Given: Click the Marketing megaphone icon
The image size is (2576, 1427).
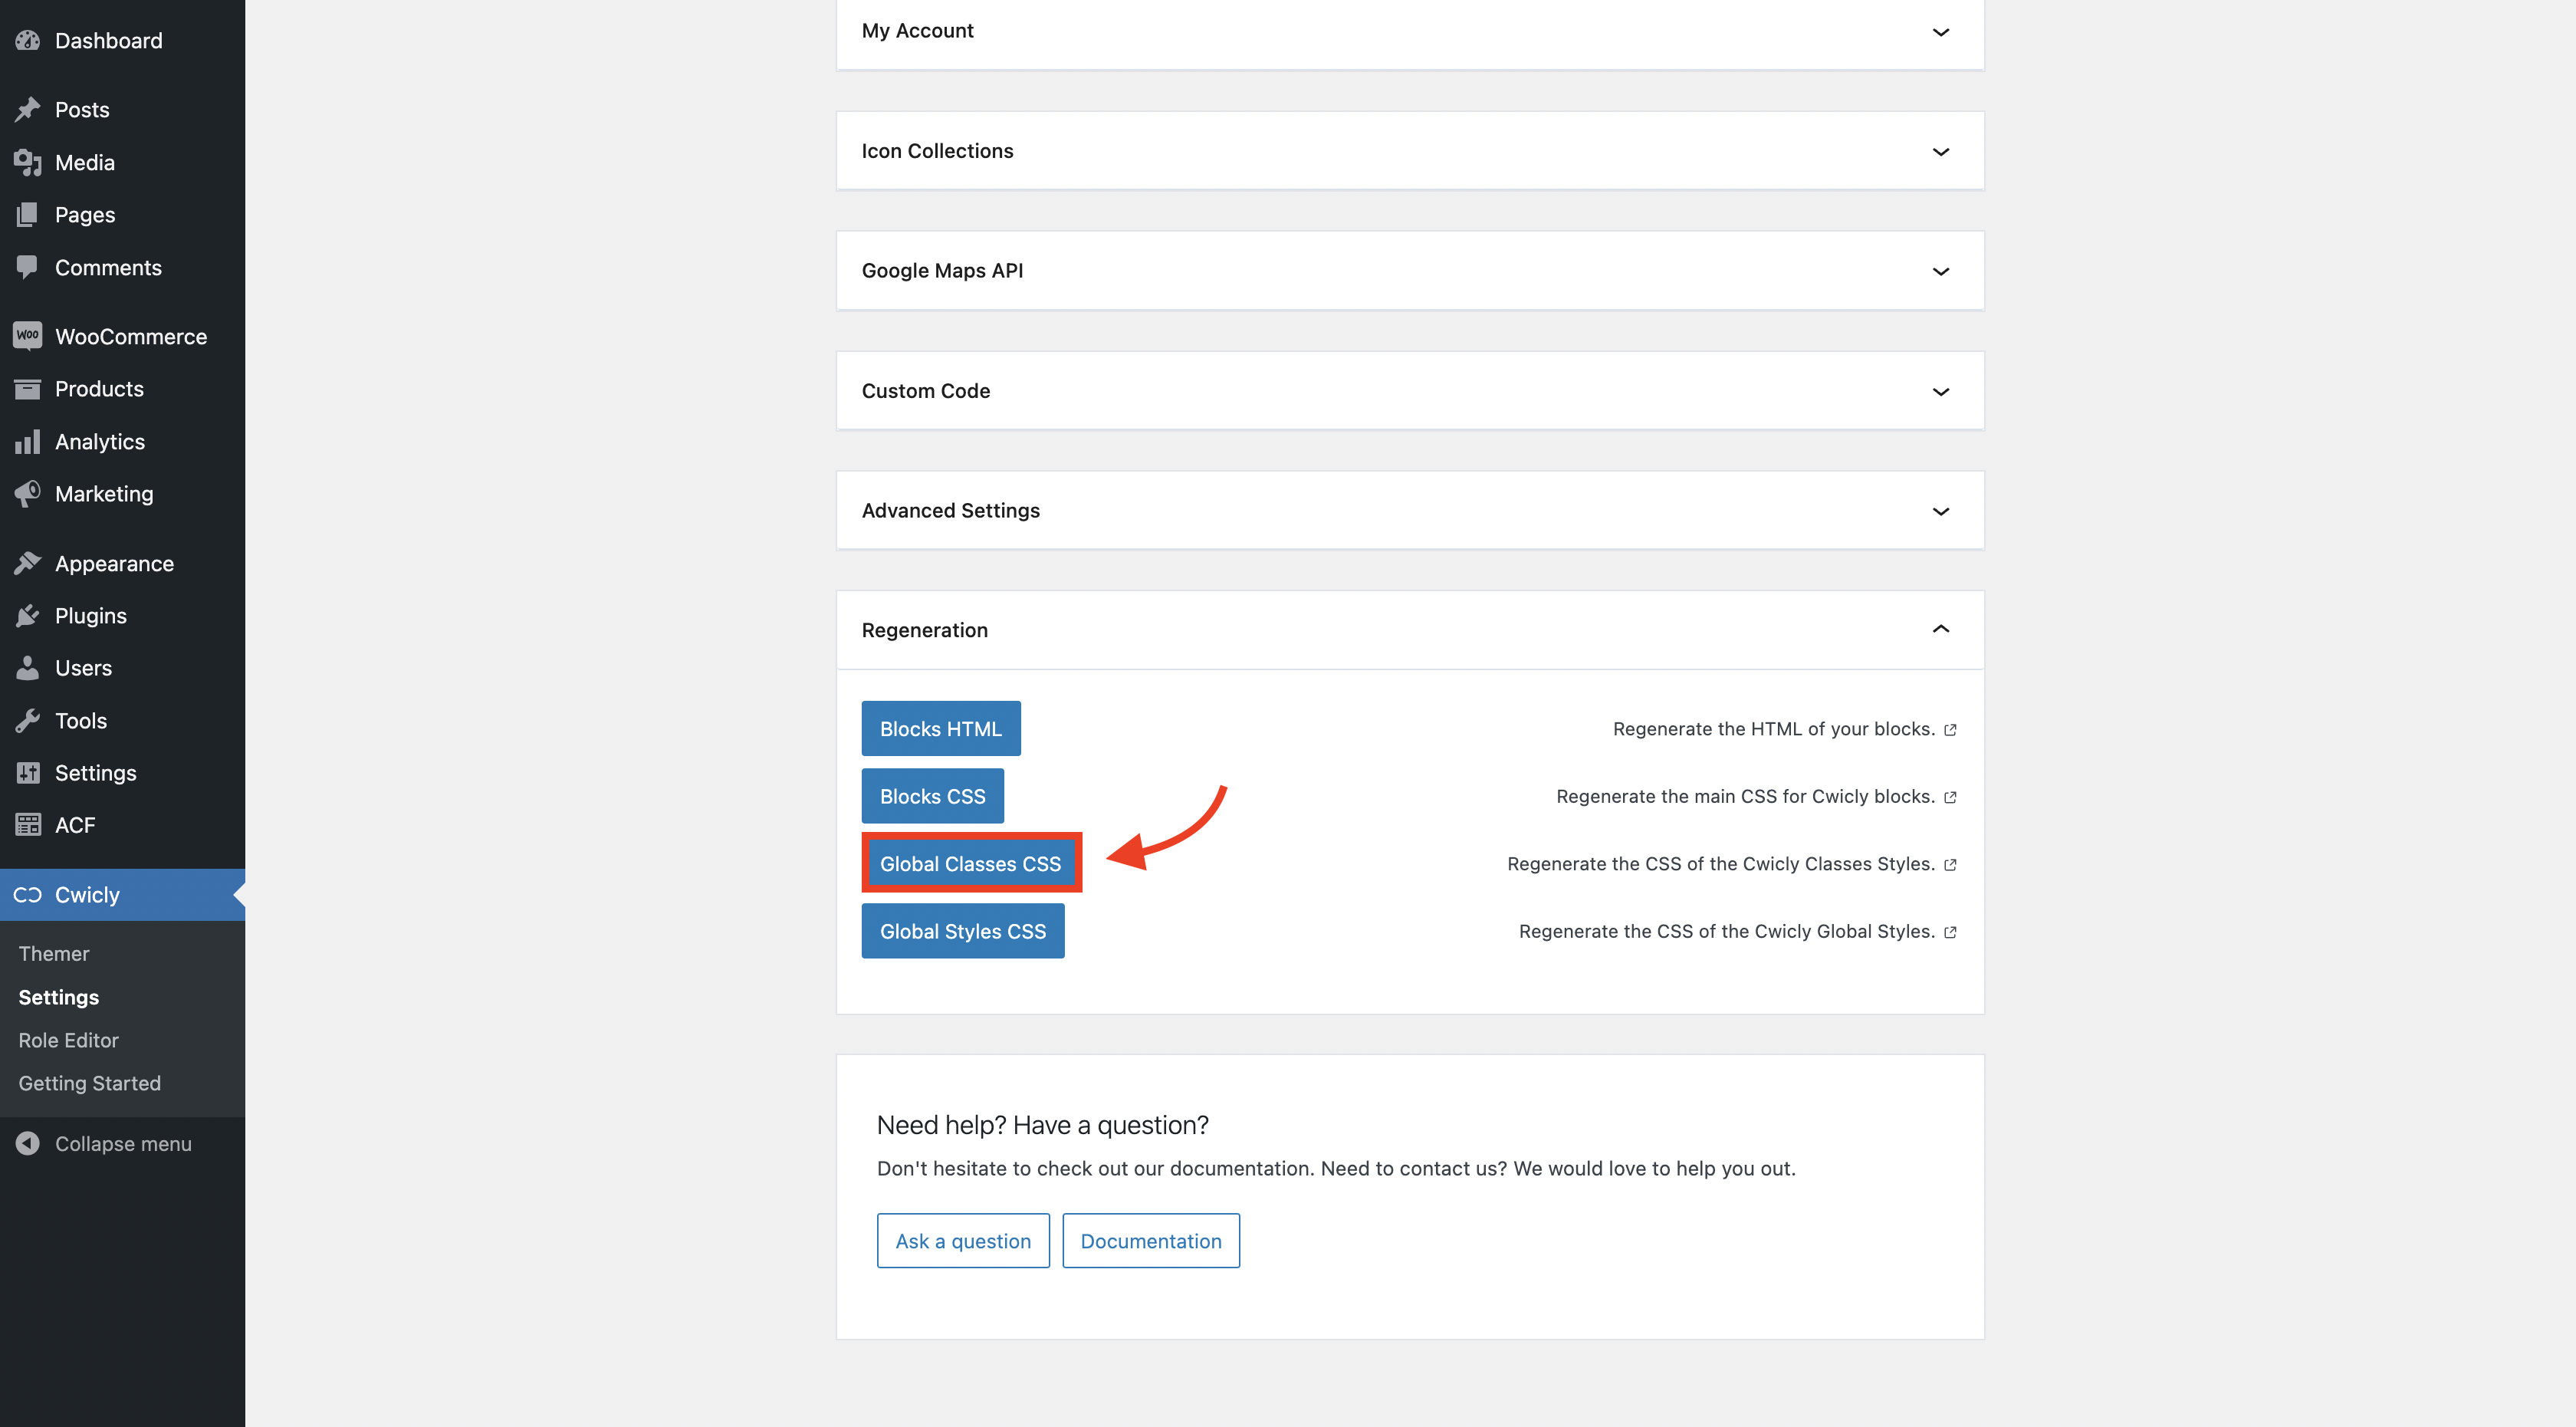Looking at the screenshot, I should point(28,494).
